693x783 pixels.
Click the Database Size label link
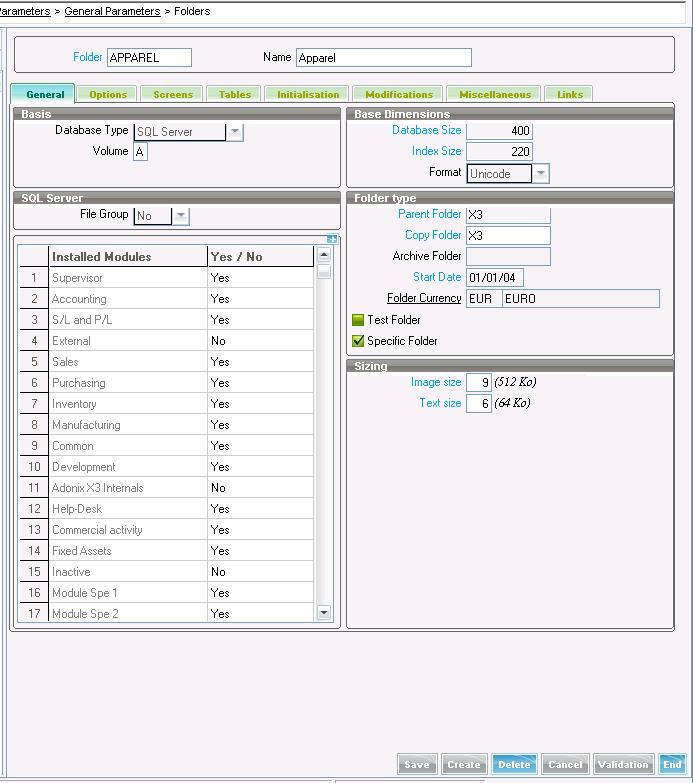pos(426,130)
